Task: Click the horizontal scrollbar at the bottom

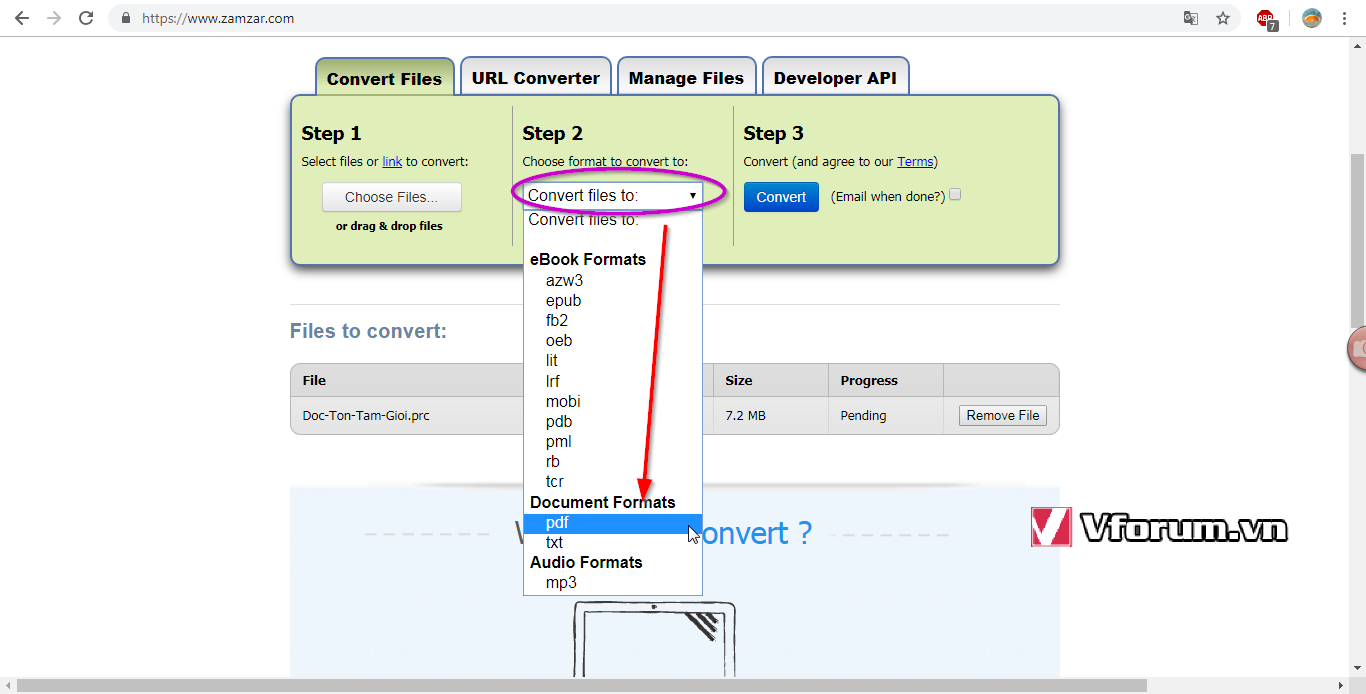Action: point(582,686)
